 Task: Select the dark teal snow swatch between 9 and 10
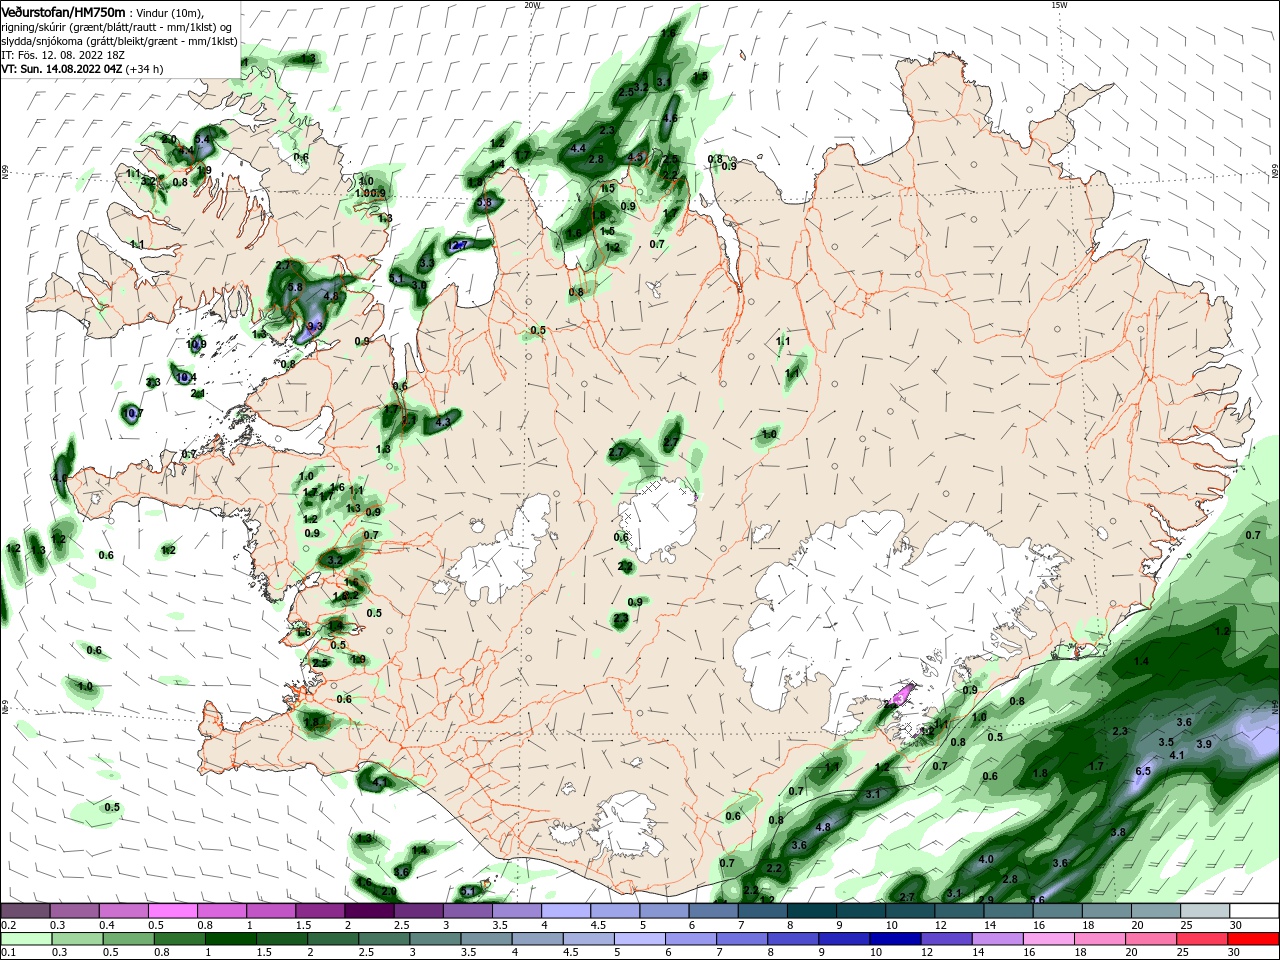tap(861, 911)
